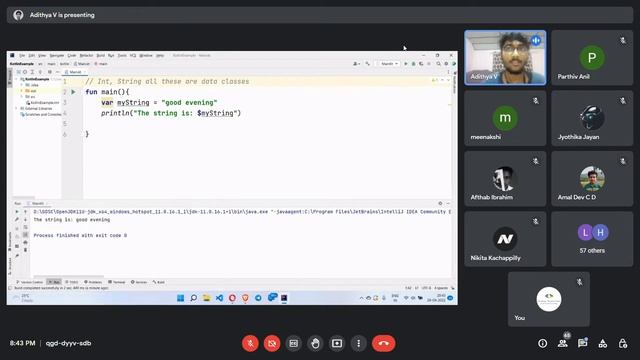Open Brave browser on shared taskbar

(245, 298)
